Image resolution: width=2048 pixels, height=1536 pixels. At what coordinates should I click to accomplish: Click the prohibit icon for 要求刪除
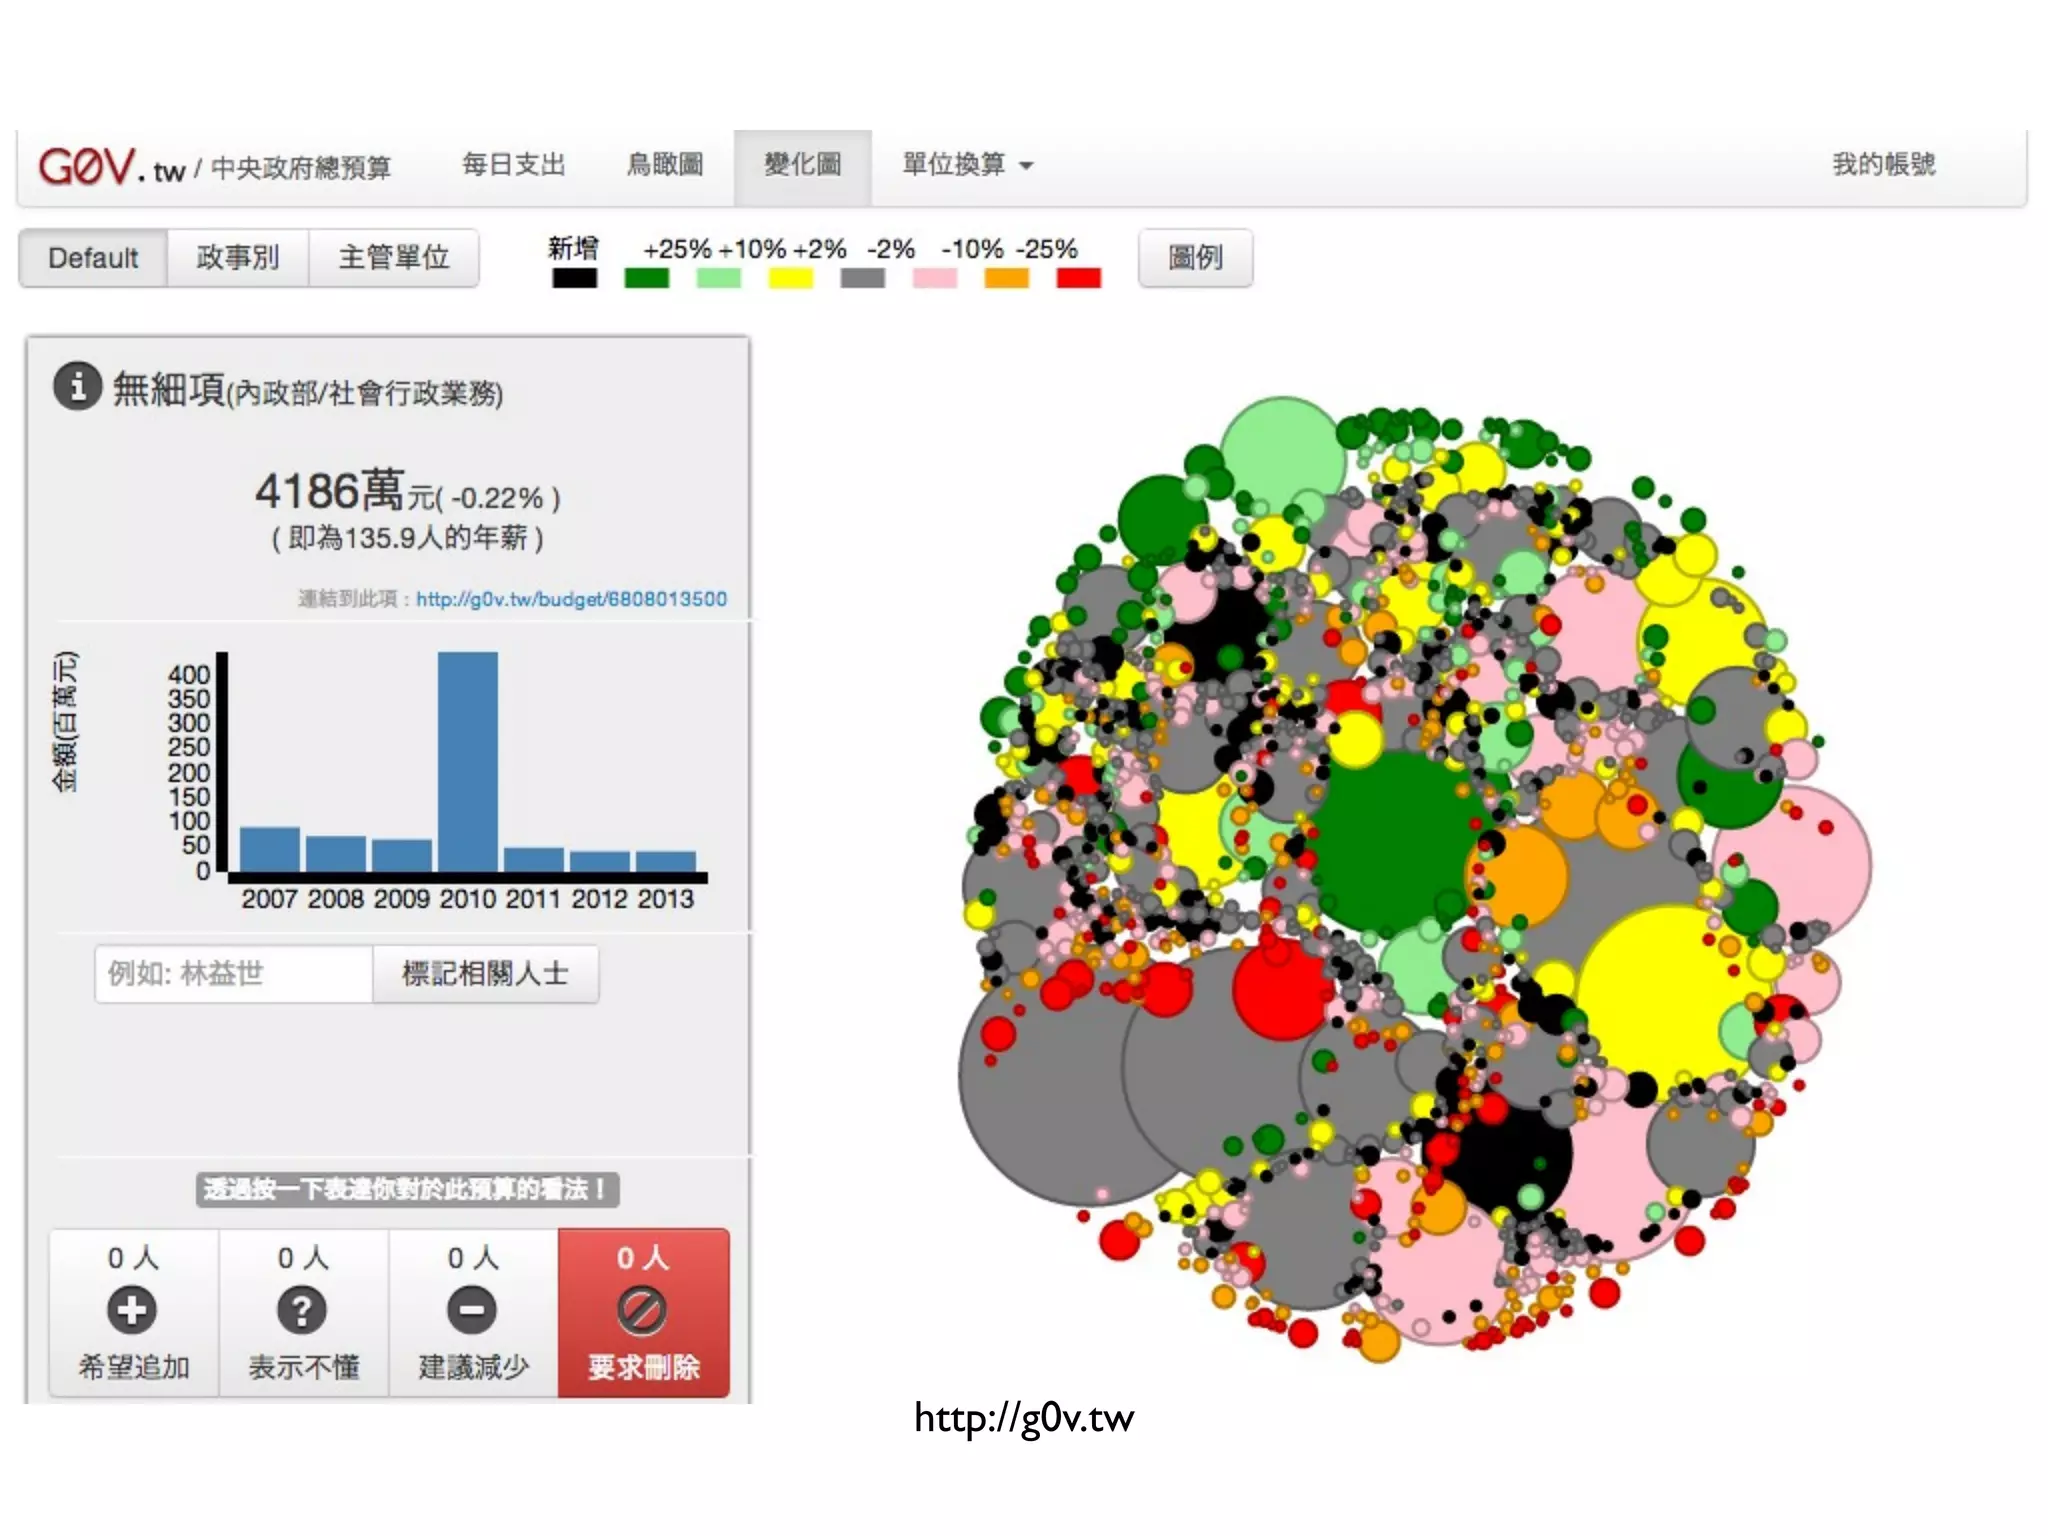point(642,1310)
